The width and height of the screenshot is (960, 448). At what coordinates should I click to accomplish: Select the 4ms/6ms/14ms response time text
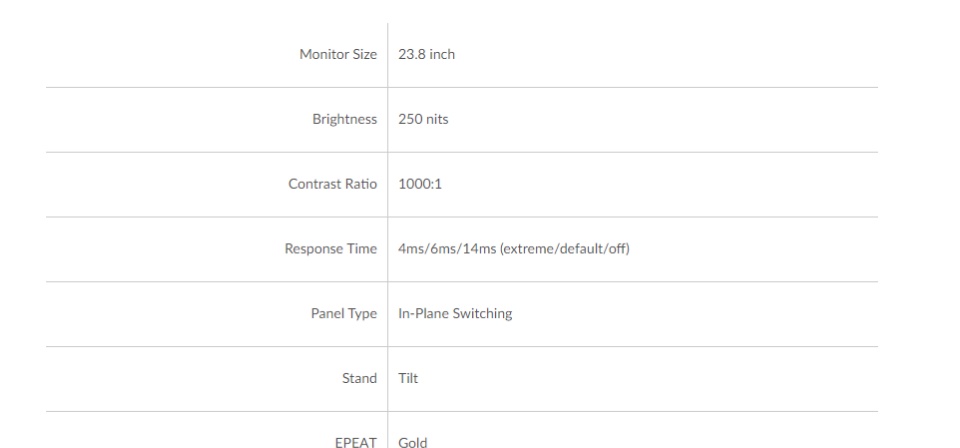447,249
